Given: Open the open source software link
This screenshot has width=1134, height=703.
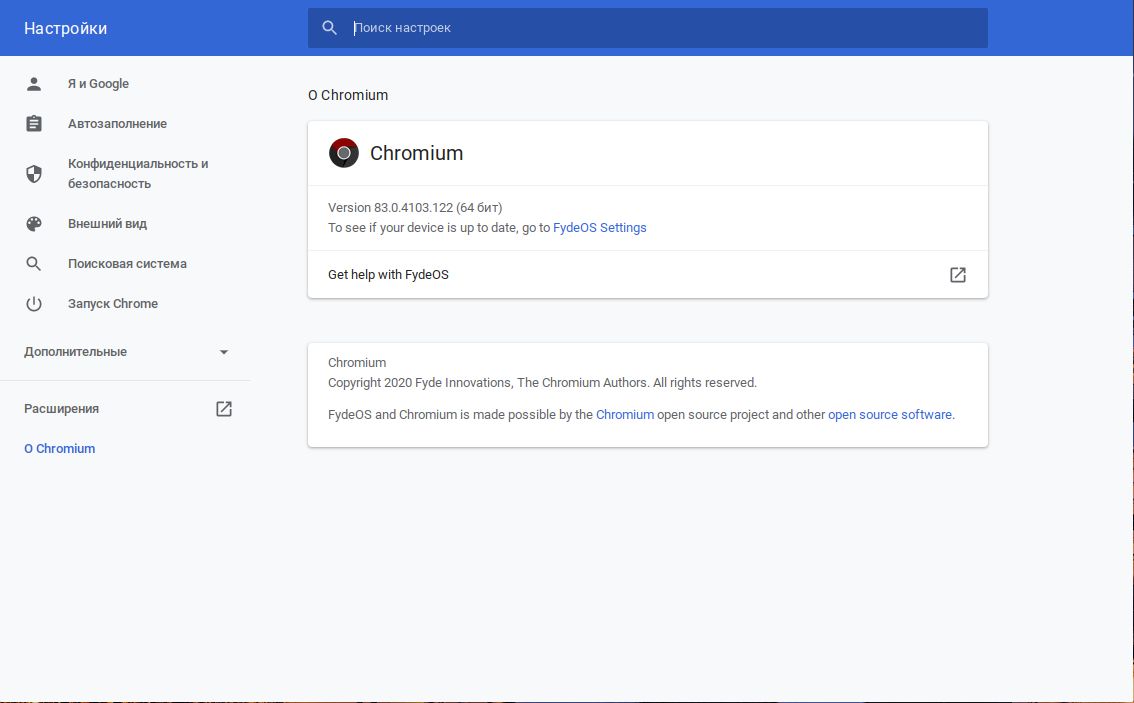Looking at the screenshot, I should pos(890,415).
